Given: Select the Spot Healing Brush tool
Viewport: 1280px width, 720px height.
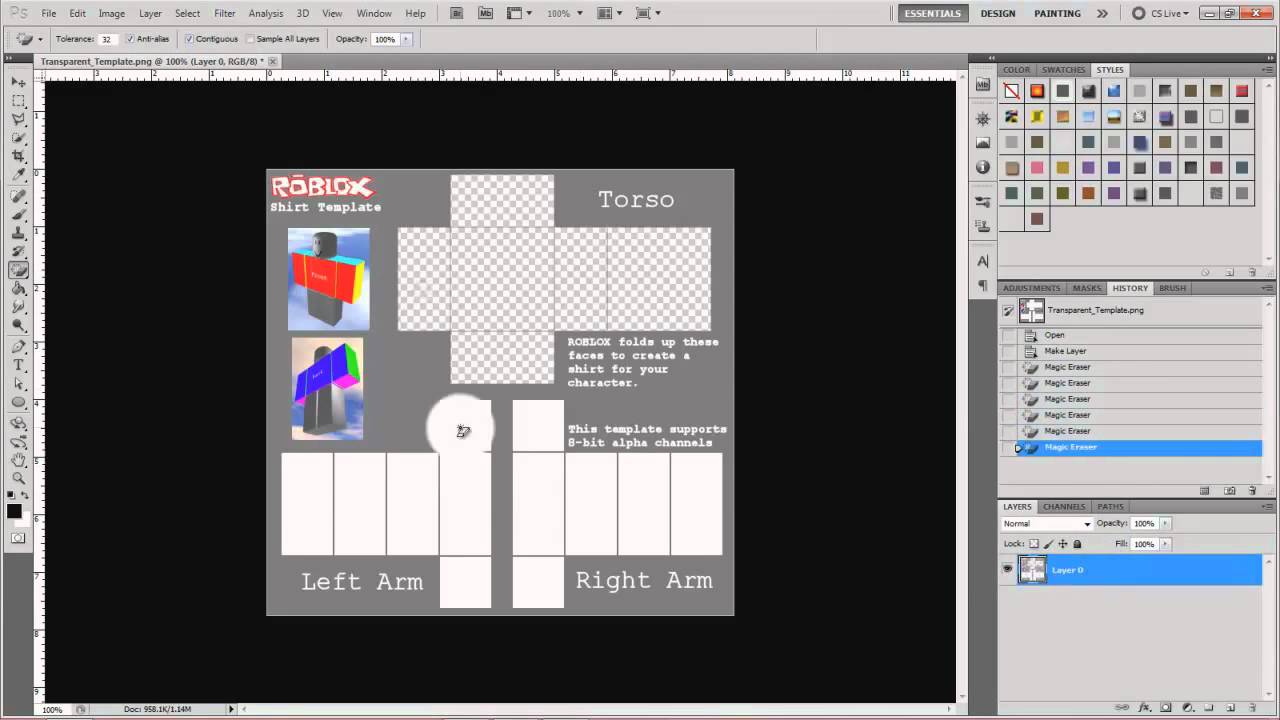Looking at the screenshot, I should [18, 195].
